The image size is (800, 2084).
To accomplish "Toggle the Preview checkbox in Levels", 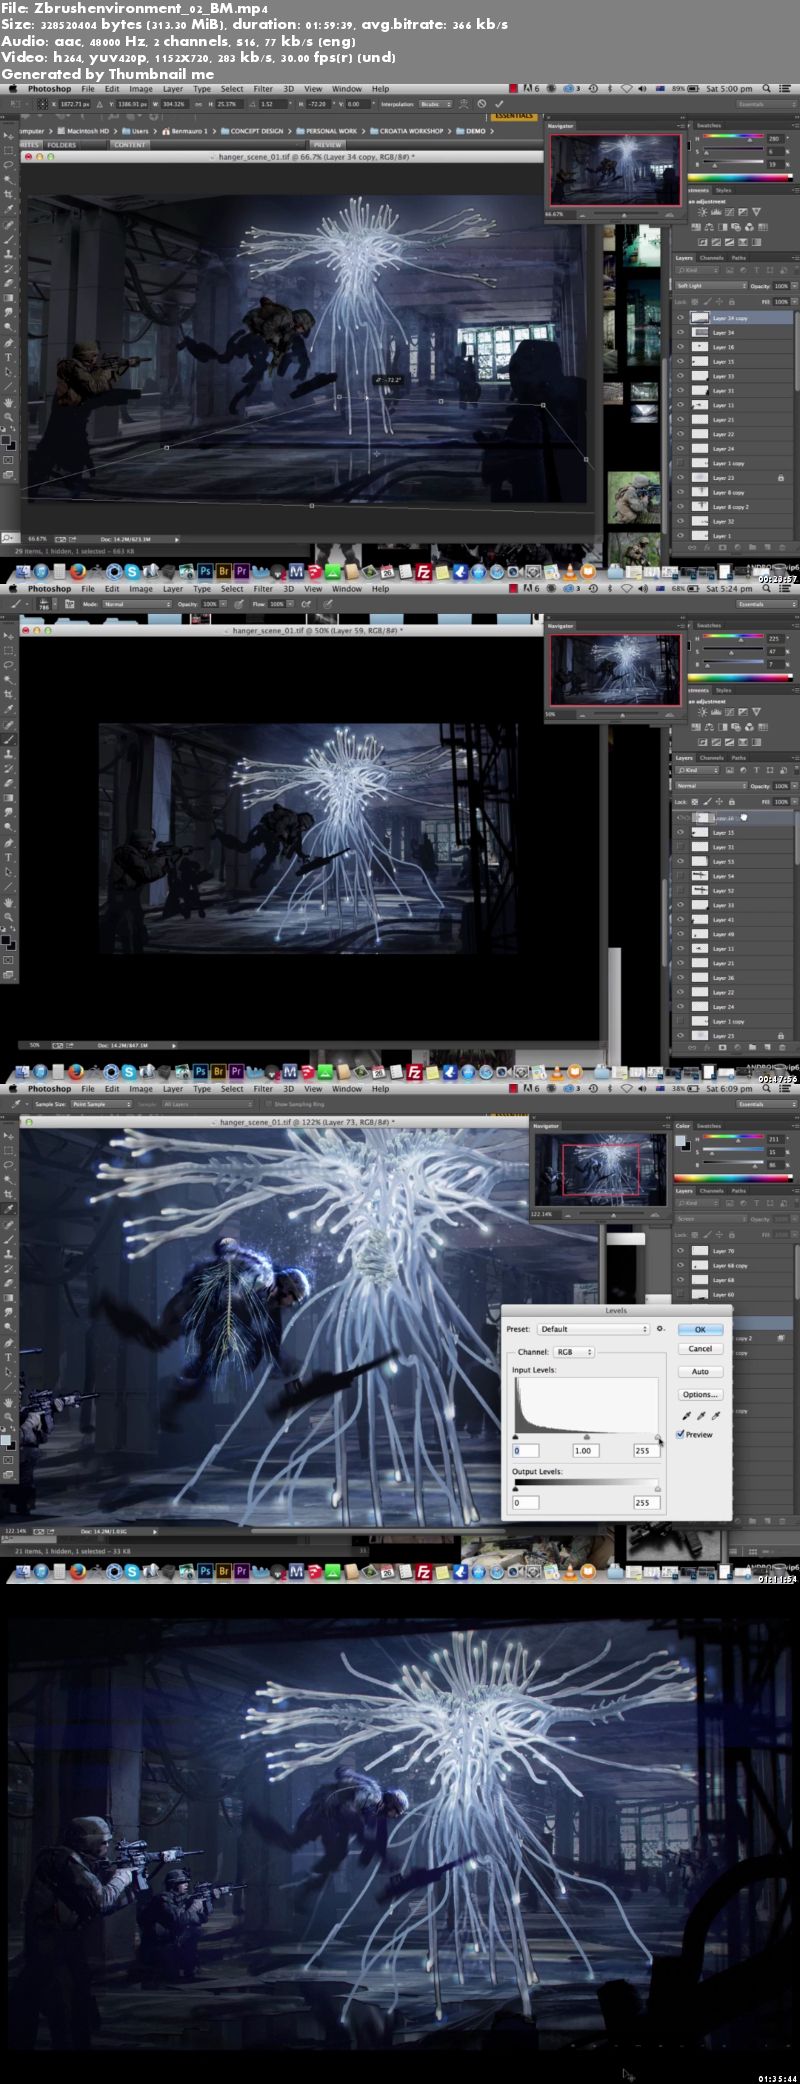I will point(681,1434).
